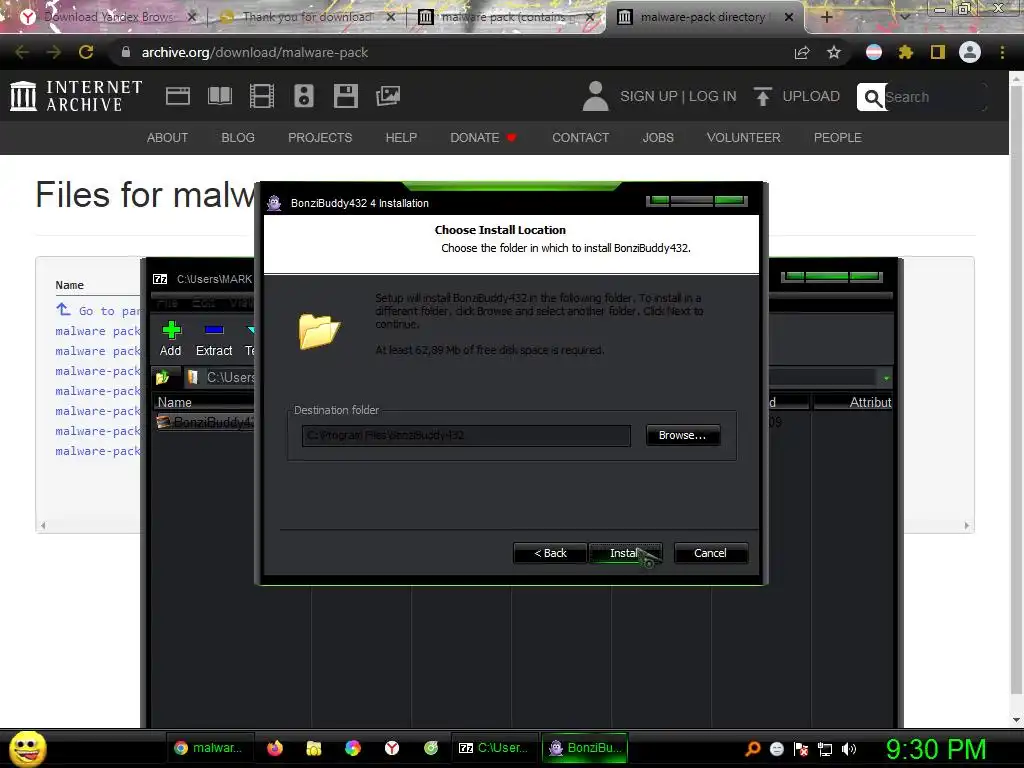1024x768 pixels.
Task: Open ABOUT in Archive nav
Action: (x=167, y=138)
